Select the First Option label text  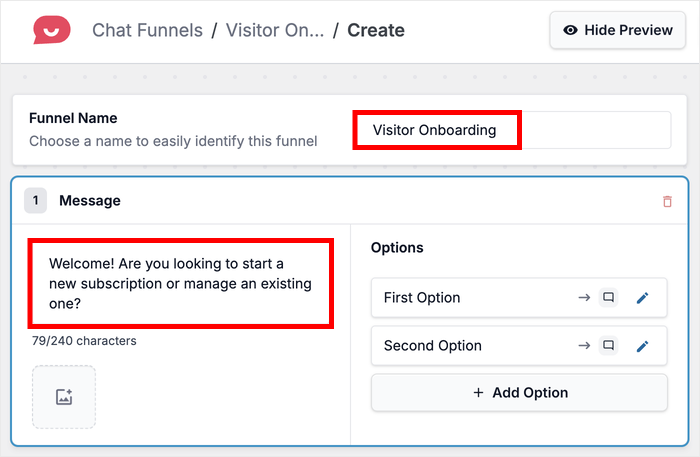pyautogui.click(x=422, y=298)
